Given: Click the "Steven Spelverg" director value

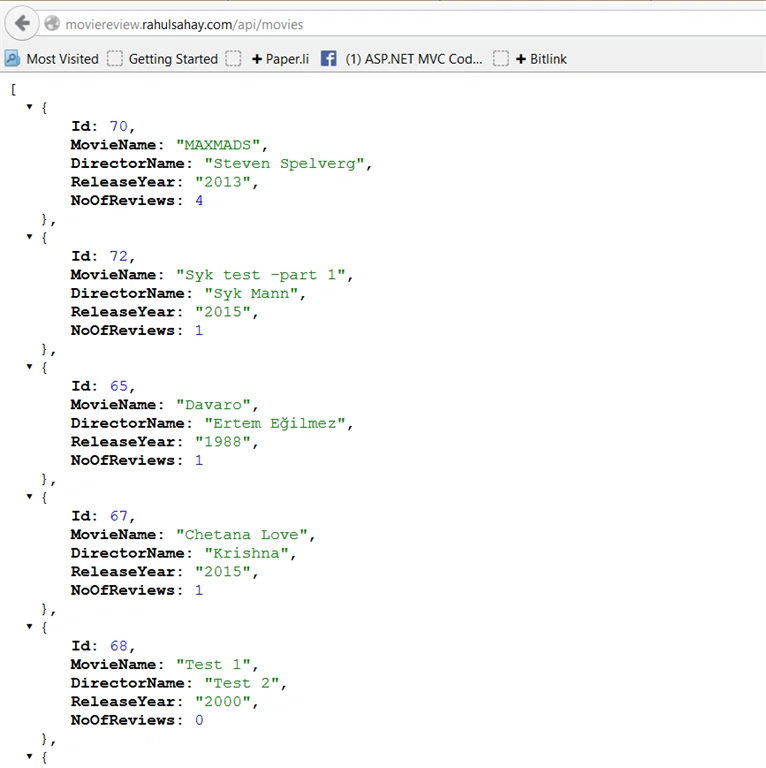Looking at the screenshot, I should coord(285,164).
